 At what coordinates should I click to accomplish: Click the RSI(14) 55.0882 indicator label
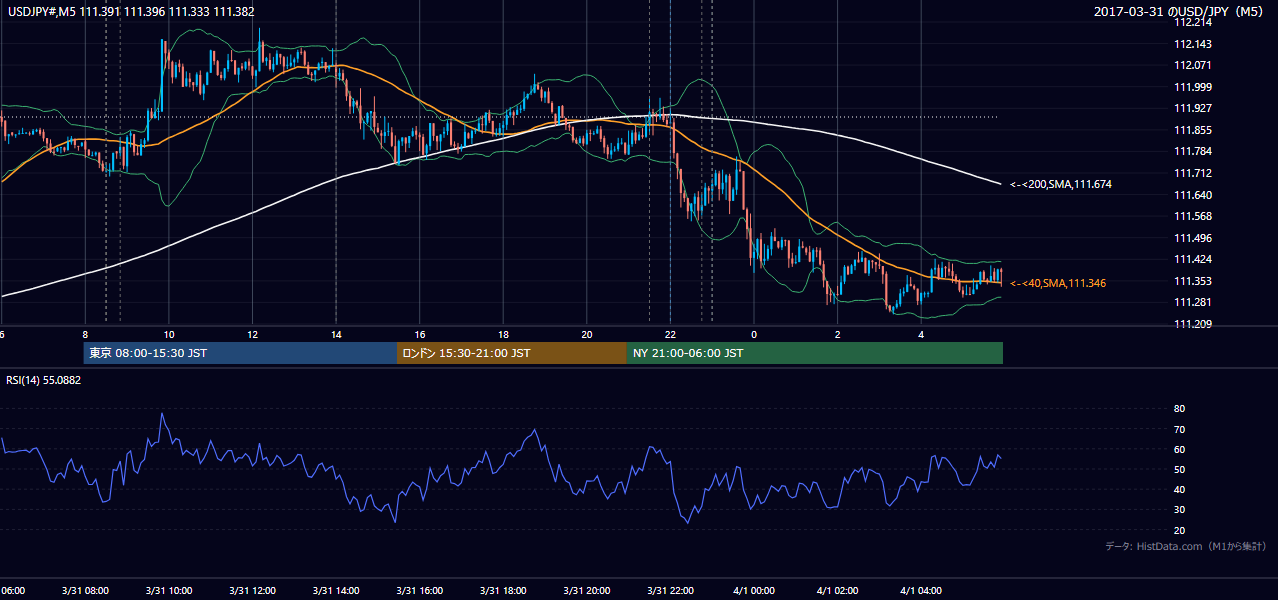tap(44, 379)
